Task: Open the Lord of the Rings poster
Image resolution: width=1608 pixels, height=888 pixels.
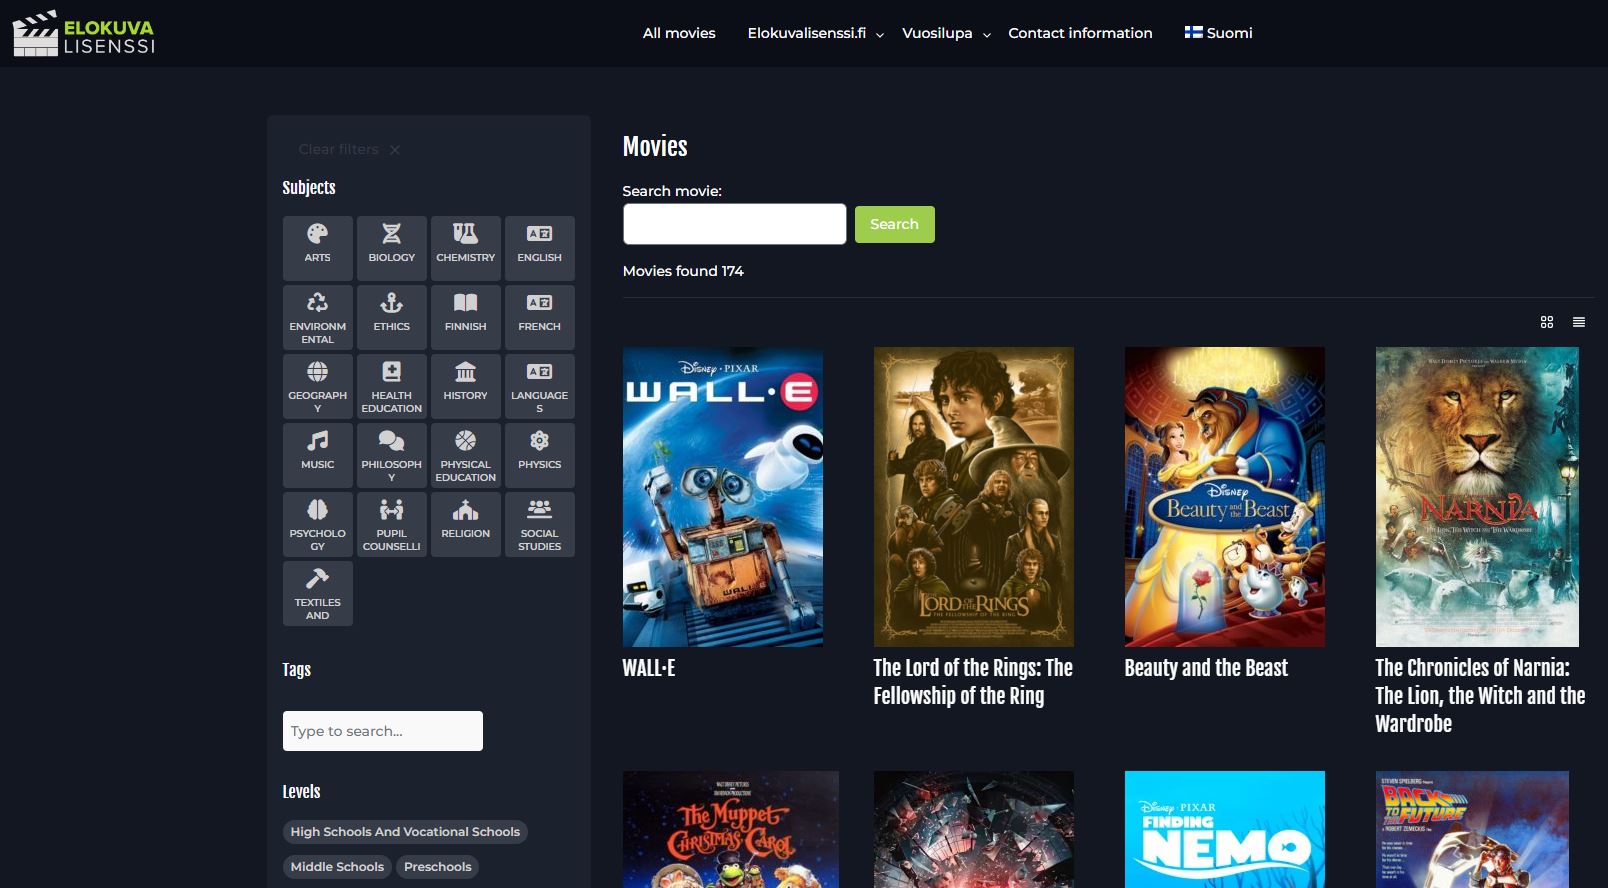Action: click(974, 497)
